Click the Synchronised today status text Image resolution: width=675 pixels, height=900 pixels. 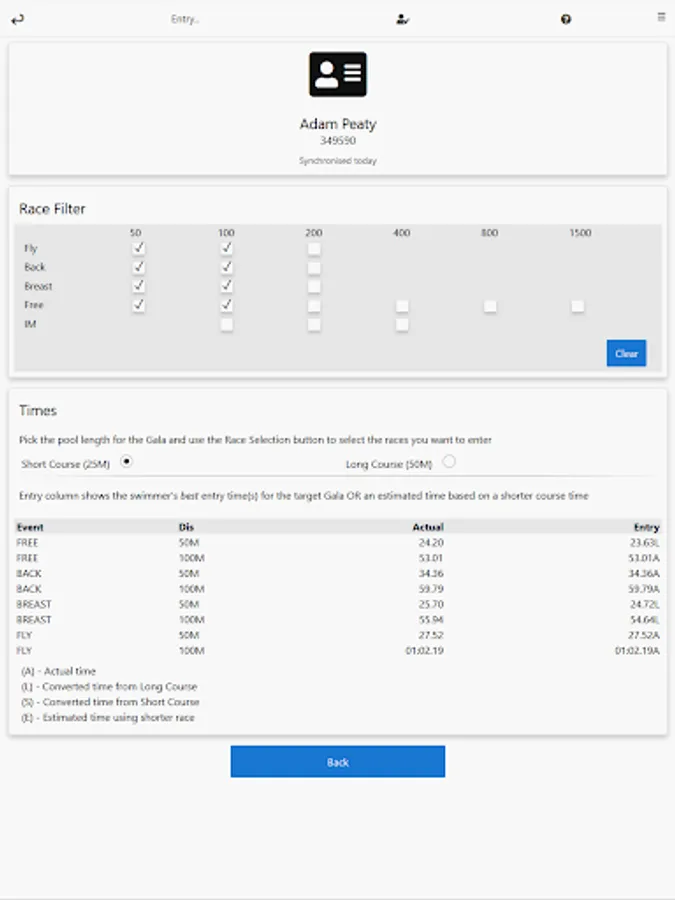[x=338, y=161]
